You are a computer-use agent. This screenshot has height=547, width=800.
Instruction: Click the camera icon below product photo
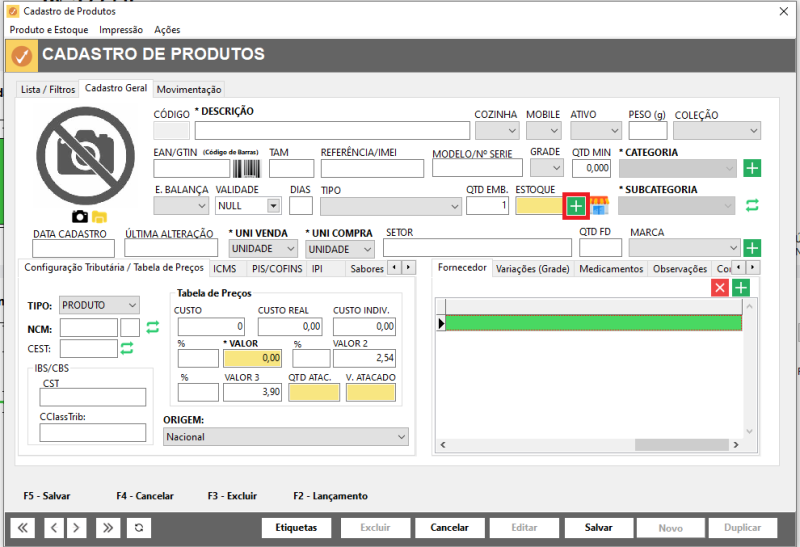point(80,216)
